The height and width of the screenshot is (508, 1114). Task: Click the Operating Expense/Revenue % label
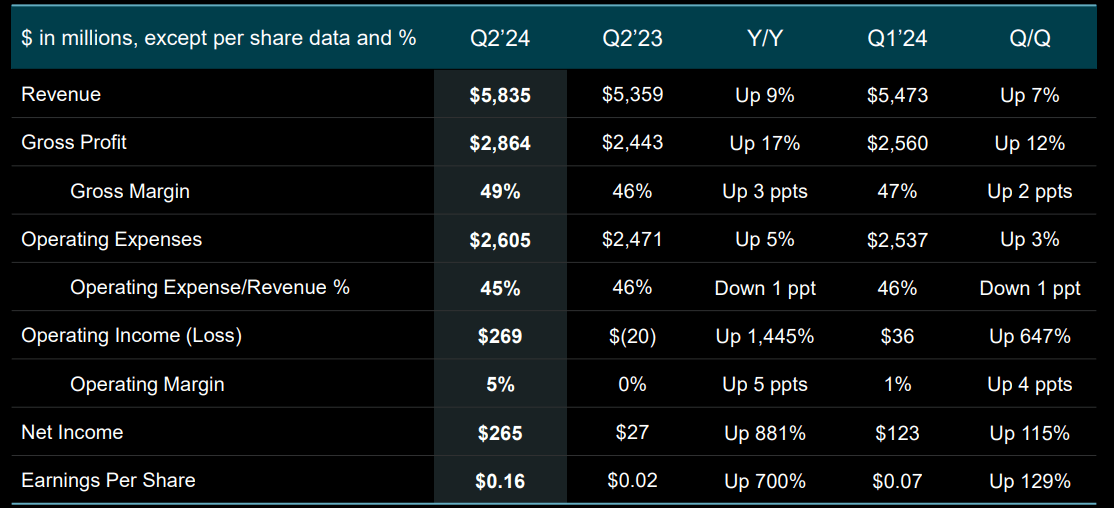coord(210,288)
